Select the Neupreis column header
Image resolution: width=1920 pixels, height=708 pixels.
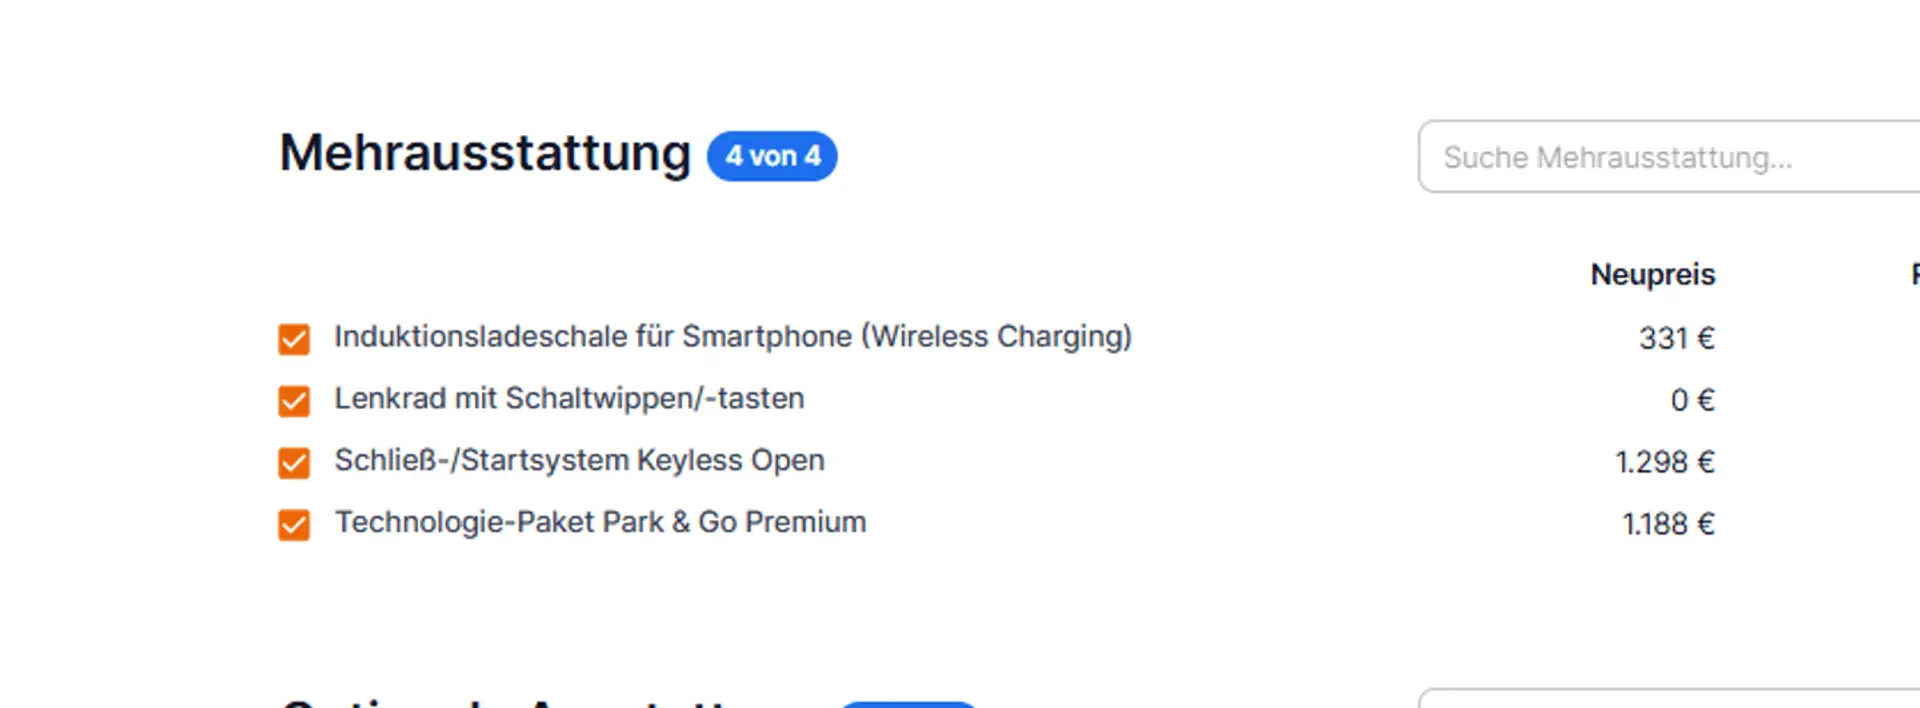point(1652,274)
